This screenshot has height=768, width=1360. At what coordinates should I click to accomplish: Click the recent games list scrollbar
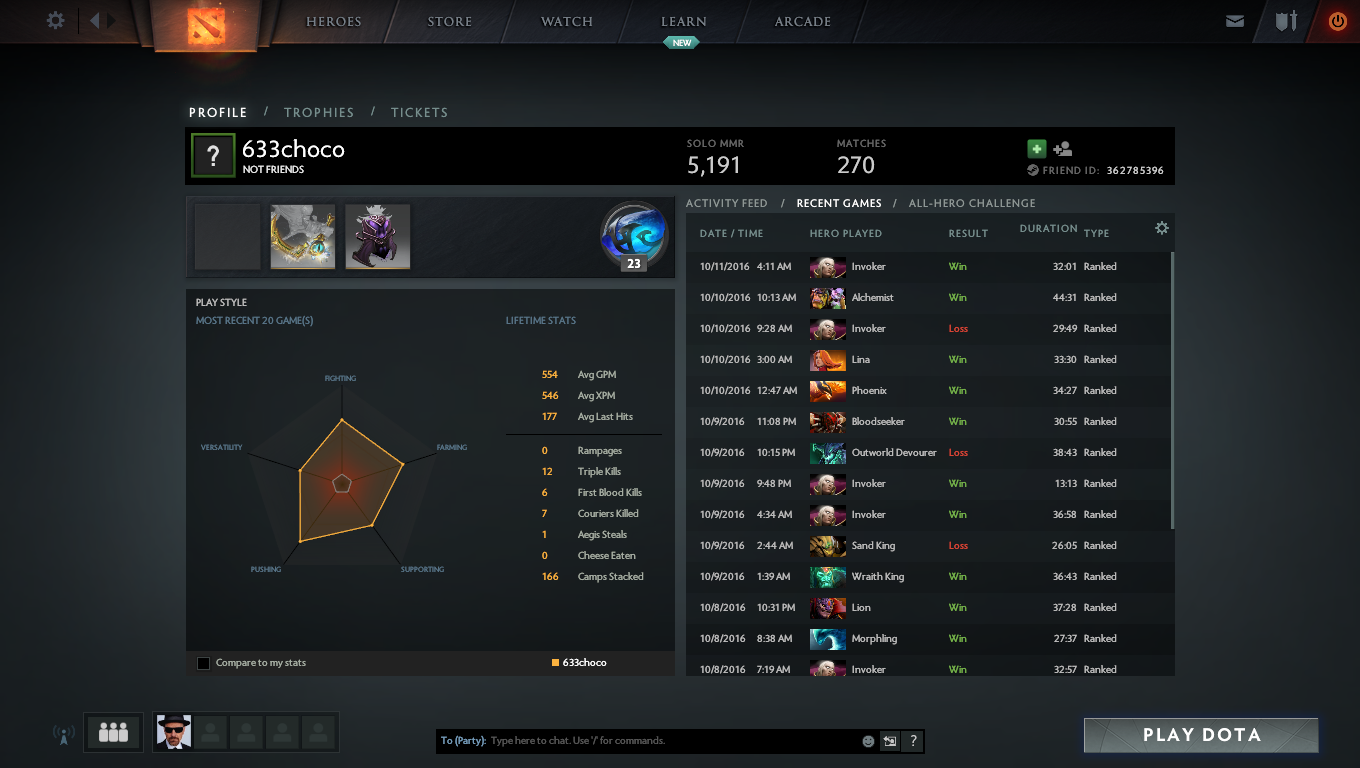[1172, 390]
